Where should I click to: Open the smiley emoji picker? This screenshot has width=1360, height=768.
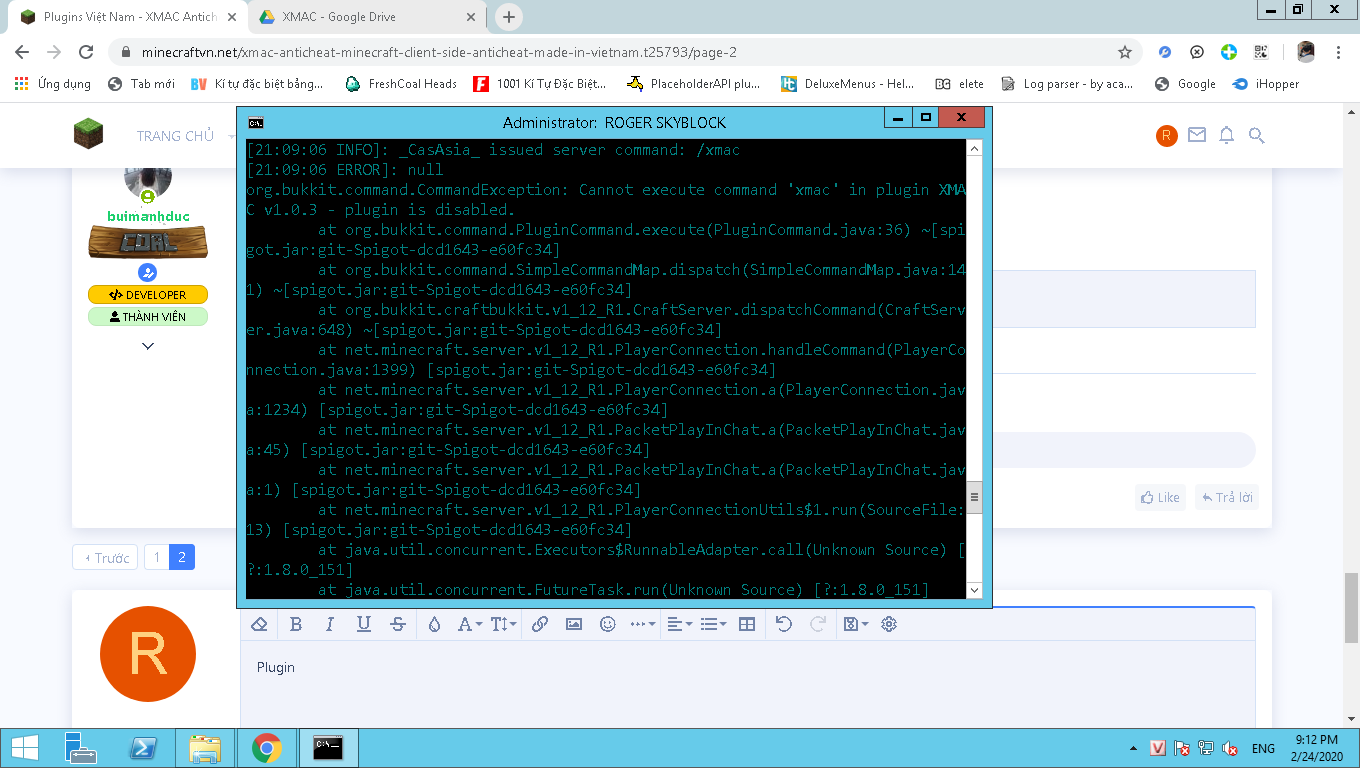(607, 624)
